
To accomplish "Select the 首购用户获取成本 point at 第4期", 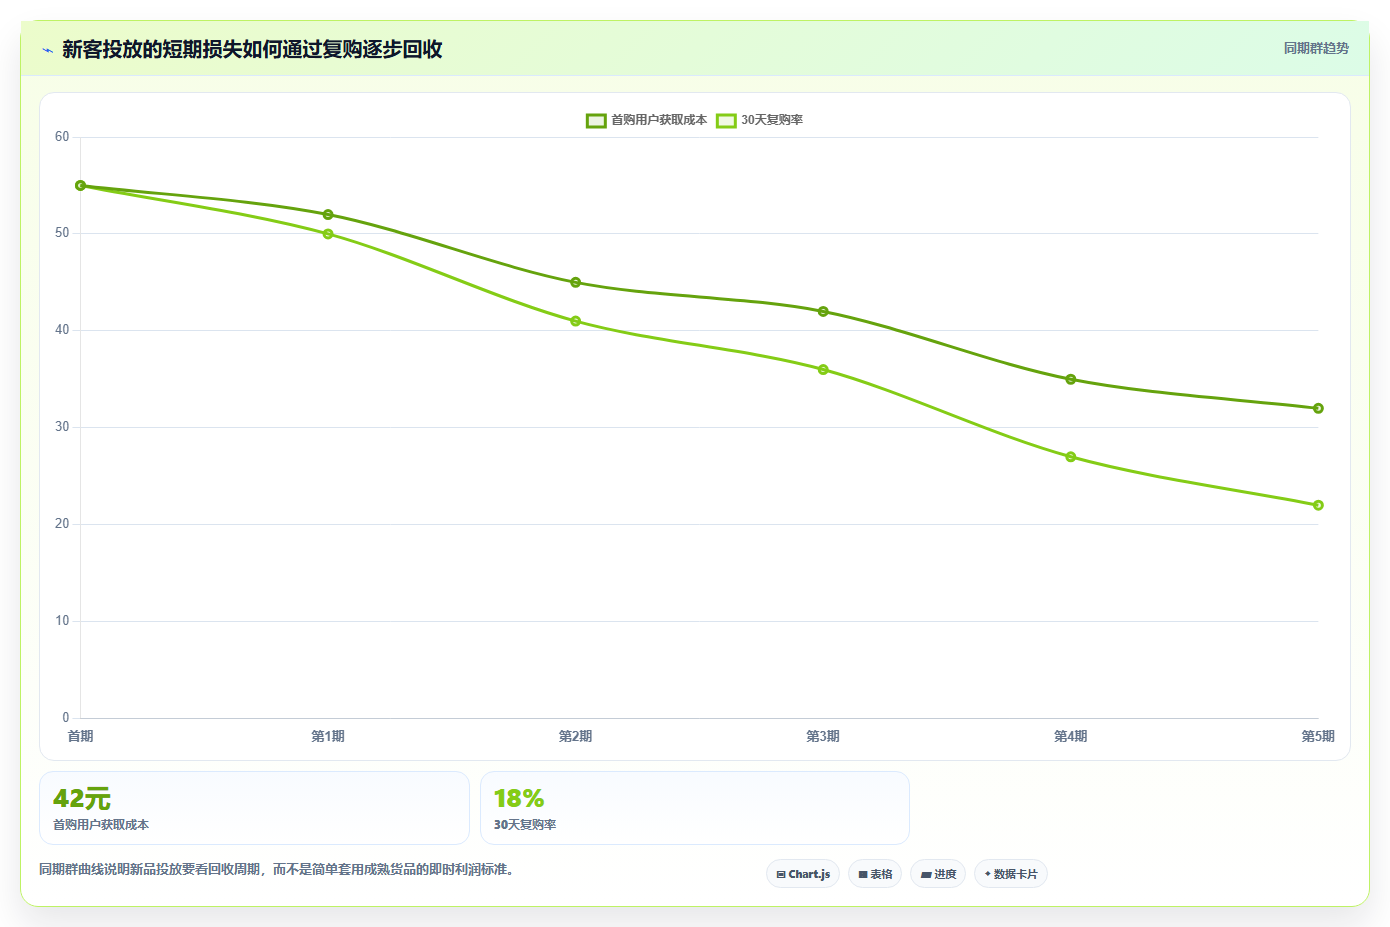I will pos(1071,379).
